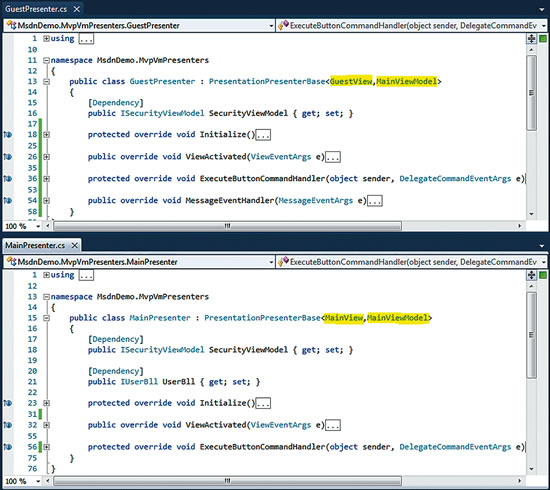Click GuestPresenter class name on line 13
The image size is (550, 490).
pyautogui.click(x=162, y=81)
